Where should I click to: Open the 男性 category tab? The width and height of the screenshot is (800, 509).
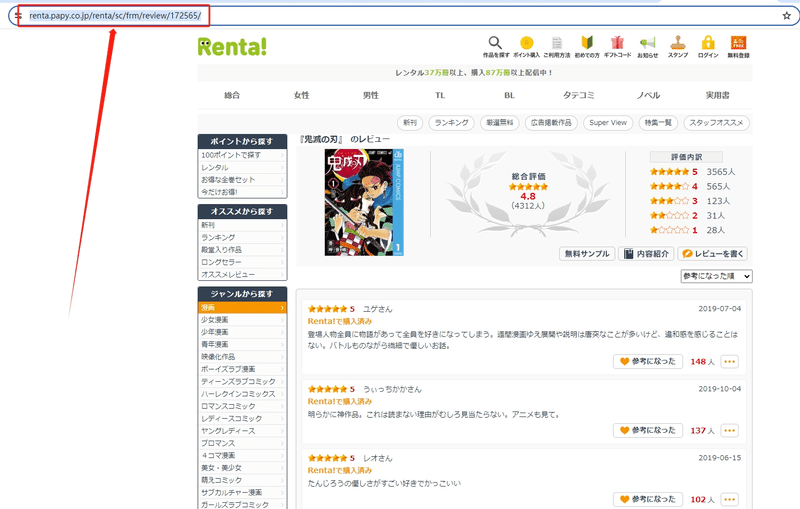(x=371, y=95)
